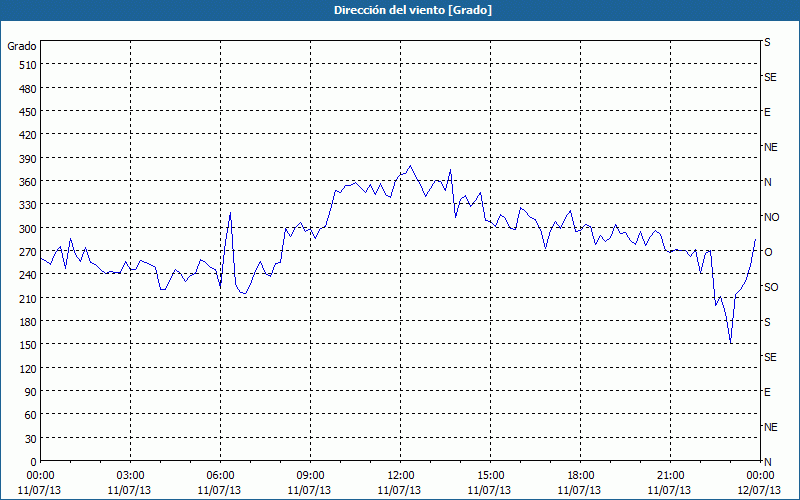Viewport: 800px width, 500px height.
Task: Click the 'O' compass label on right axis
Action: pos(768,252)
